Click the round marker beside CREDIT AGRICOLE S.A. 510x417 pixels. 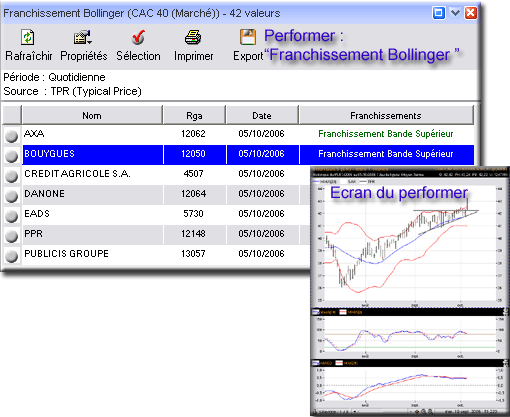point(12,176)
